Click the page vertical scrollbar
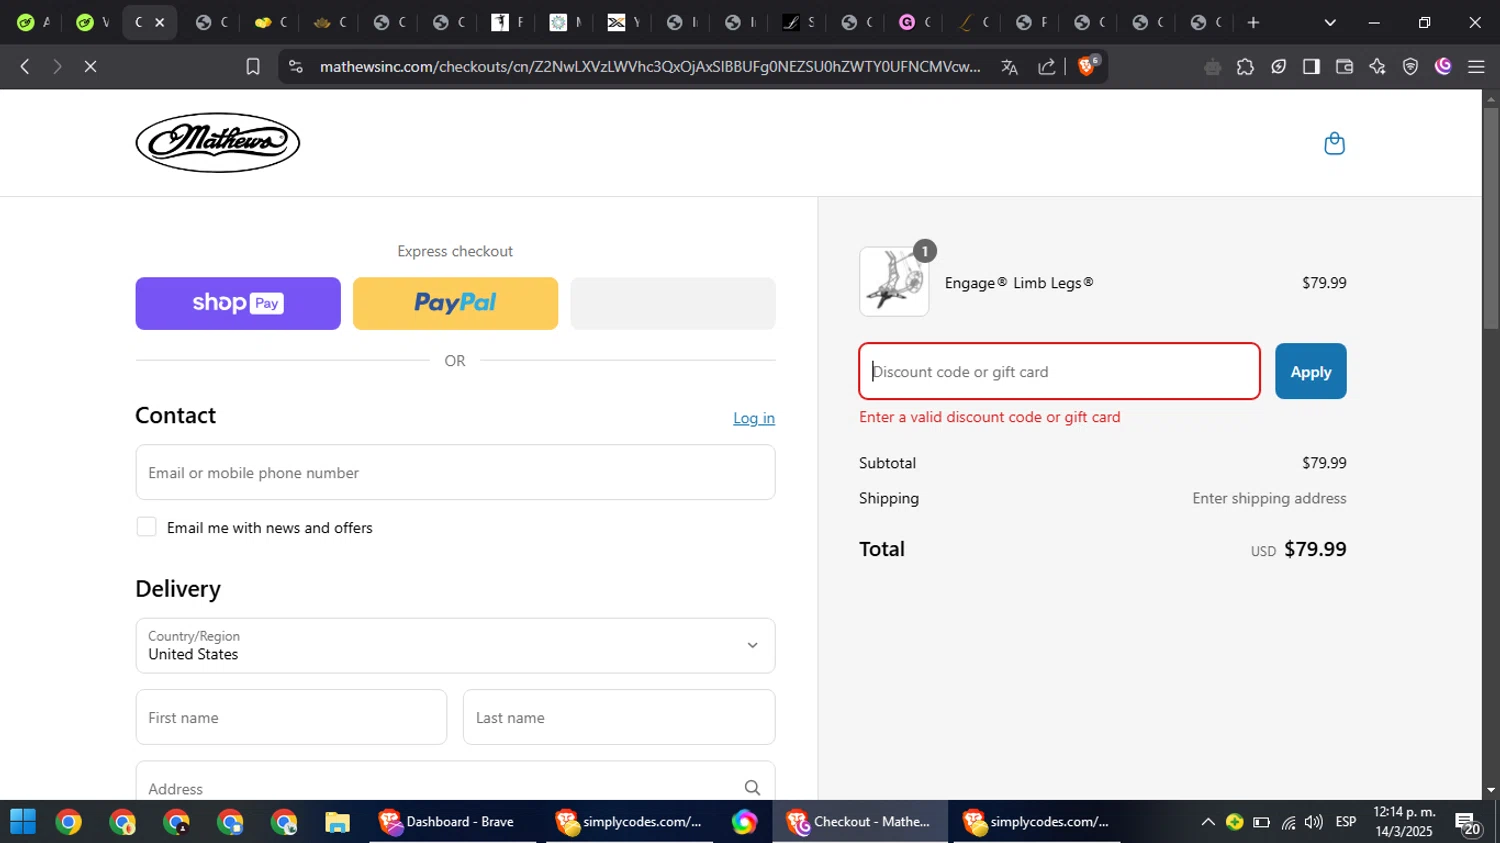 (x=1491, y=218)
